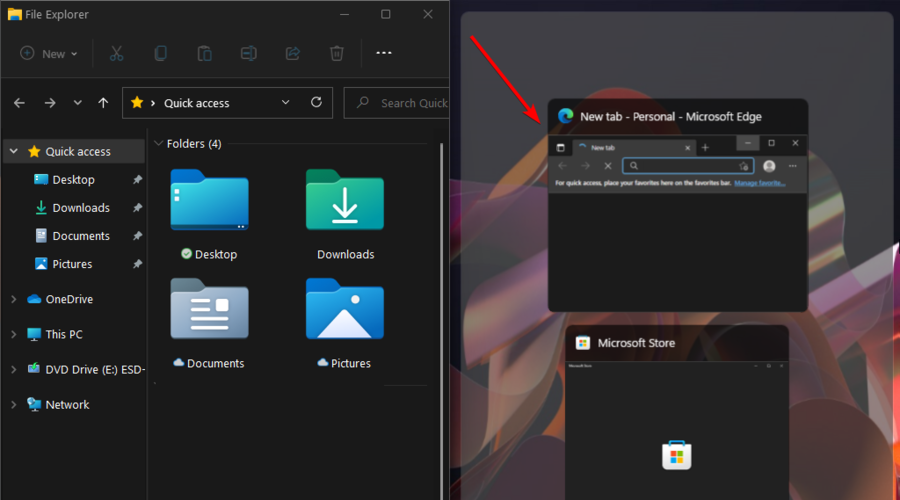Open Pictures in the navigation pane

click(72, 264)
